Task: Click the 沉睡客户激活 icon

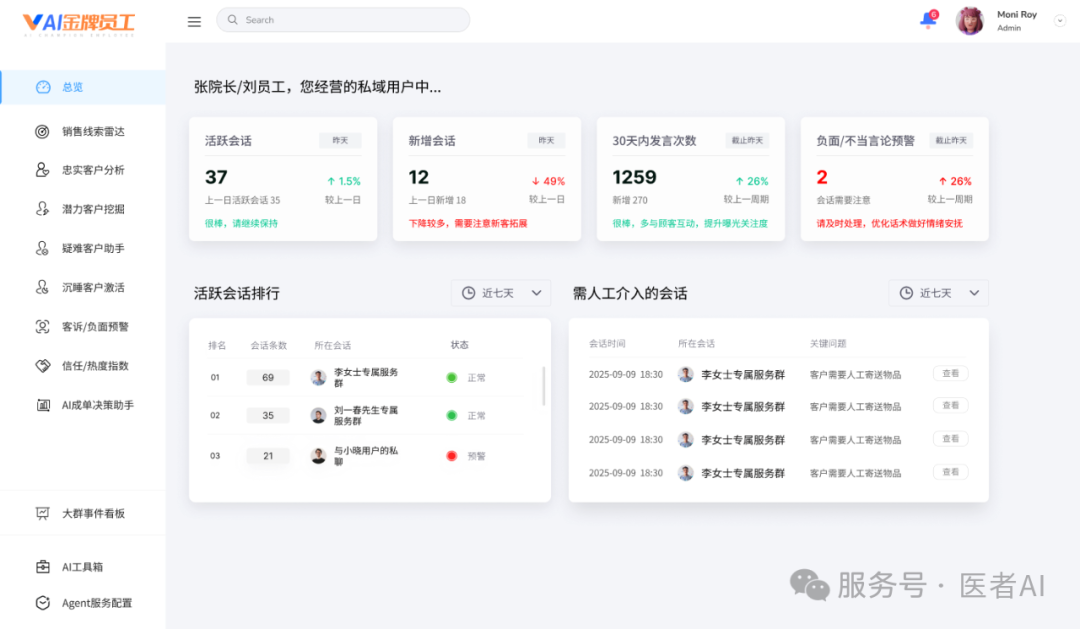Action: (x=42, y=287)
